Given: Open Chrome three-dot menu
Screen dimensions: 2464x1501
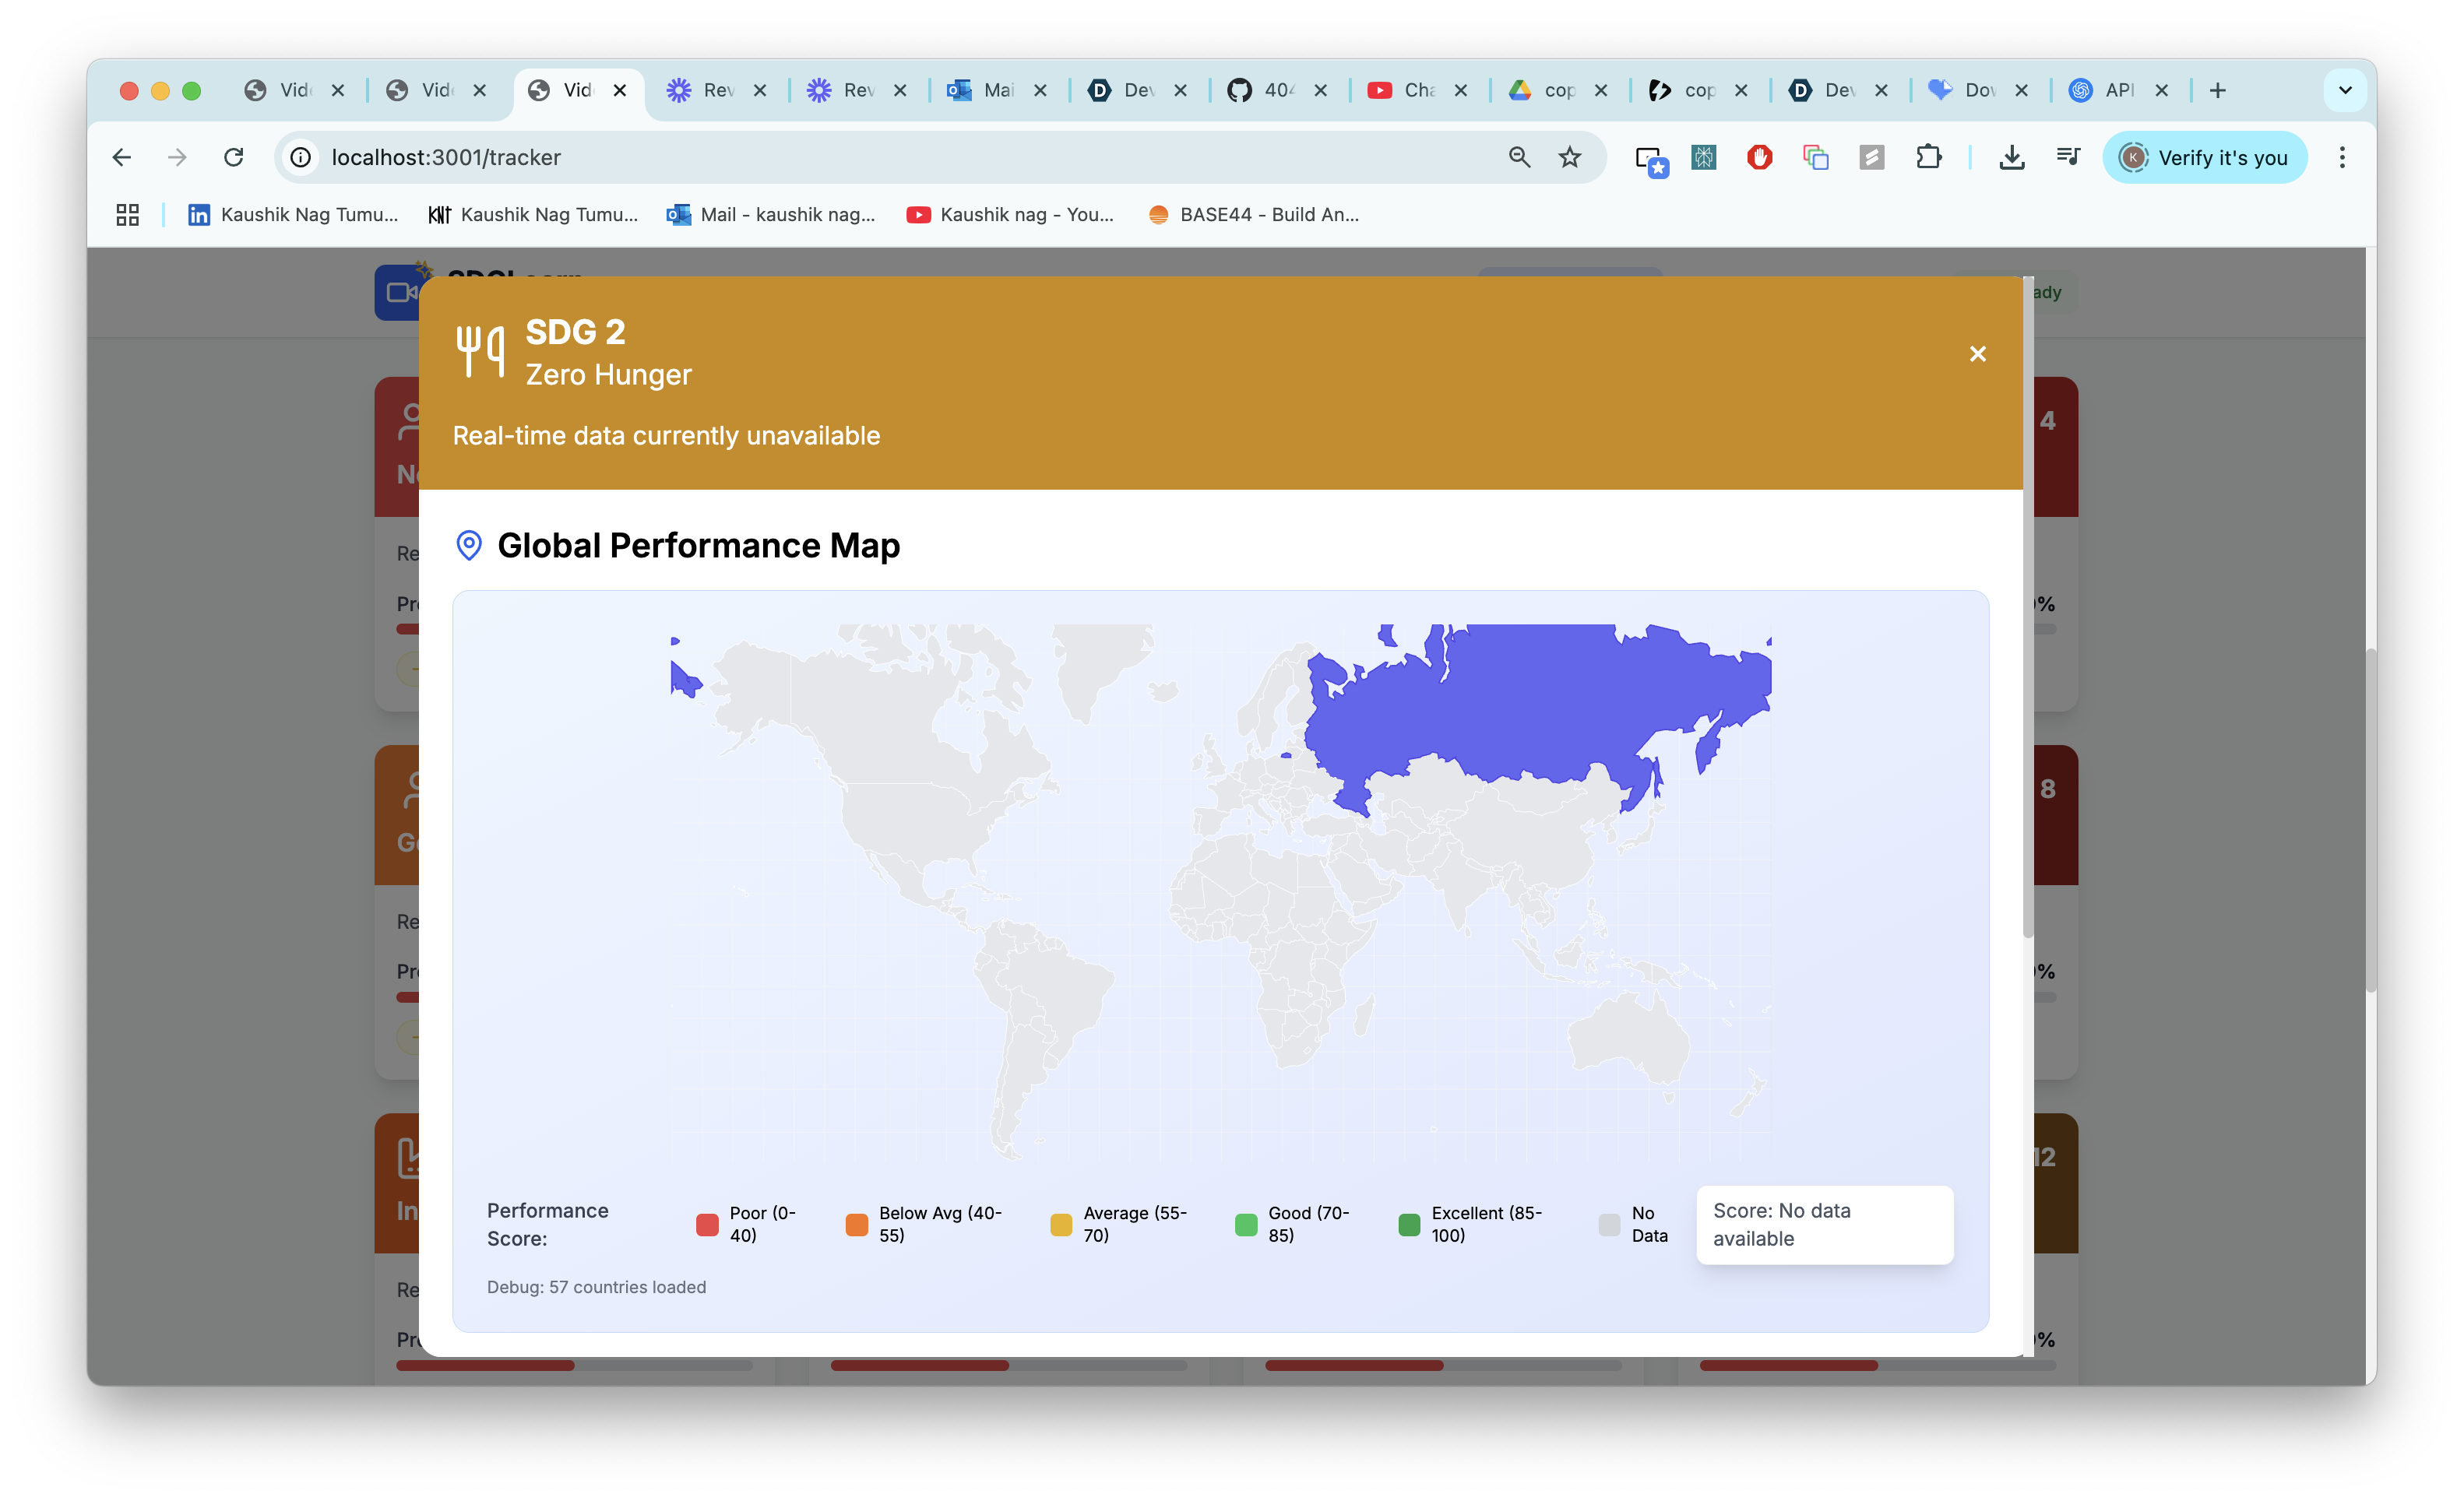Looking at the screenshot, I should (2341, 157).
